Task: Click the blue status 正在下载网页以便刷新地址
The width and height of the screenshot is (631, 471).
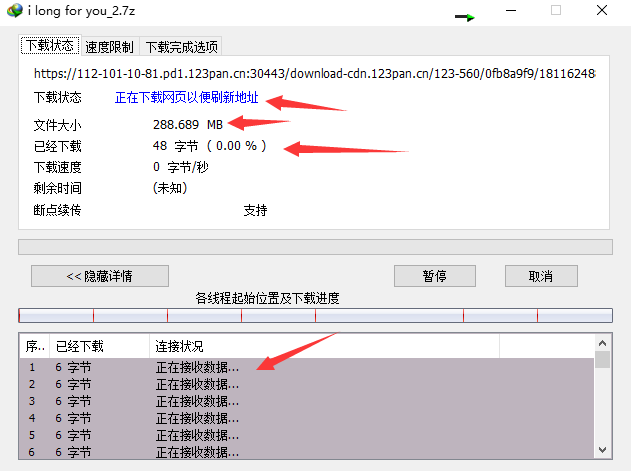Action: [186, 97]
